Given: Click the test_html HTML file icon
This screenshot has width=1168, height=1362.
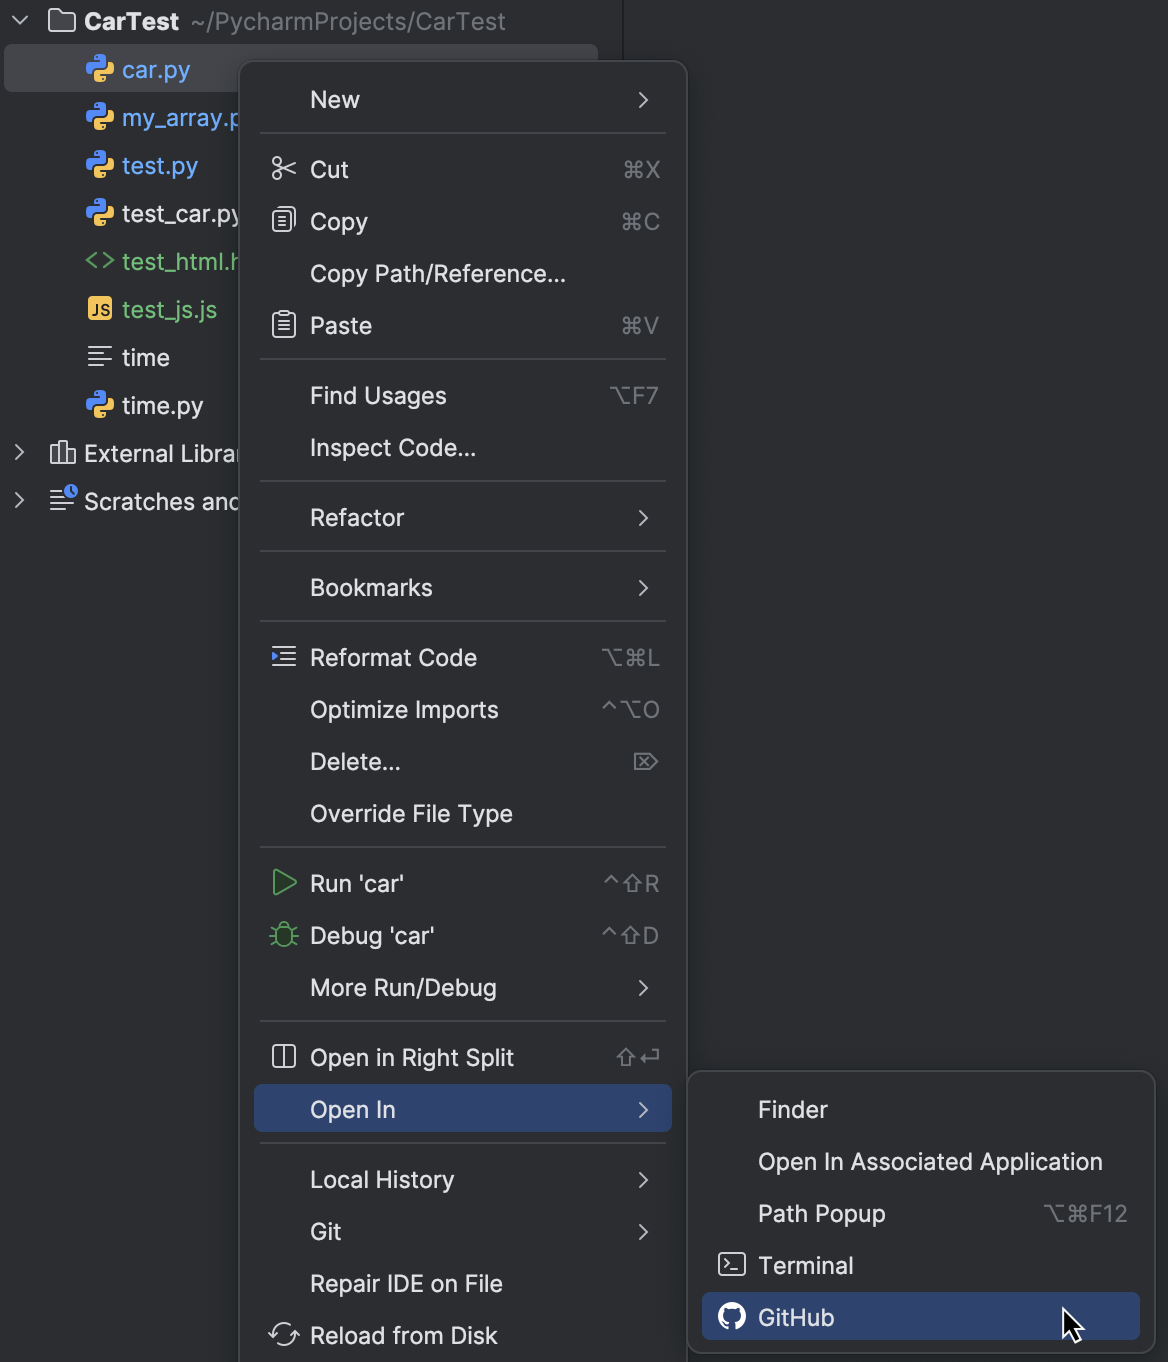Looking at the screenshot, I should (99, 261).
